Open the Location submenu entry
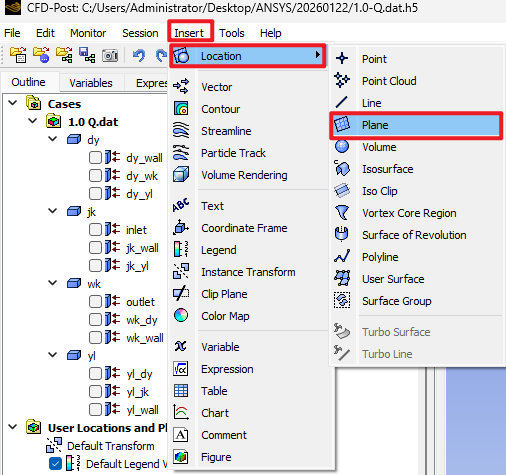Screen dimensions: 506x475 coord(248,56)
